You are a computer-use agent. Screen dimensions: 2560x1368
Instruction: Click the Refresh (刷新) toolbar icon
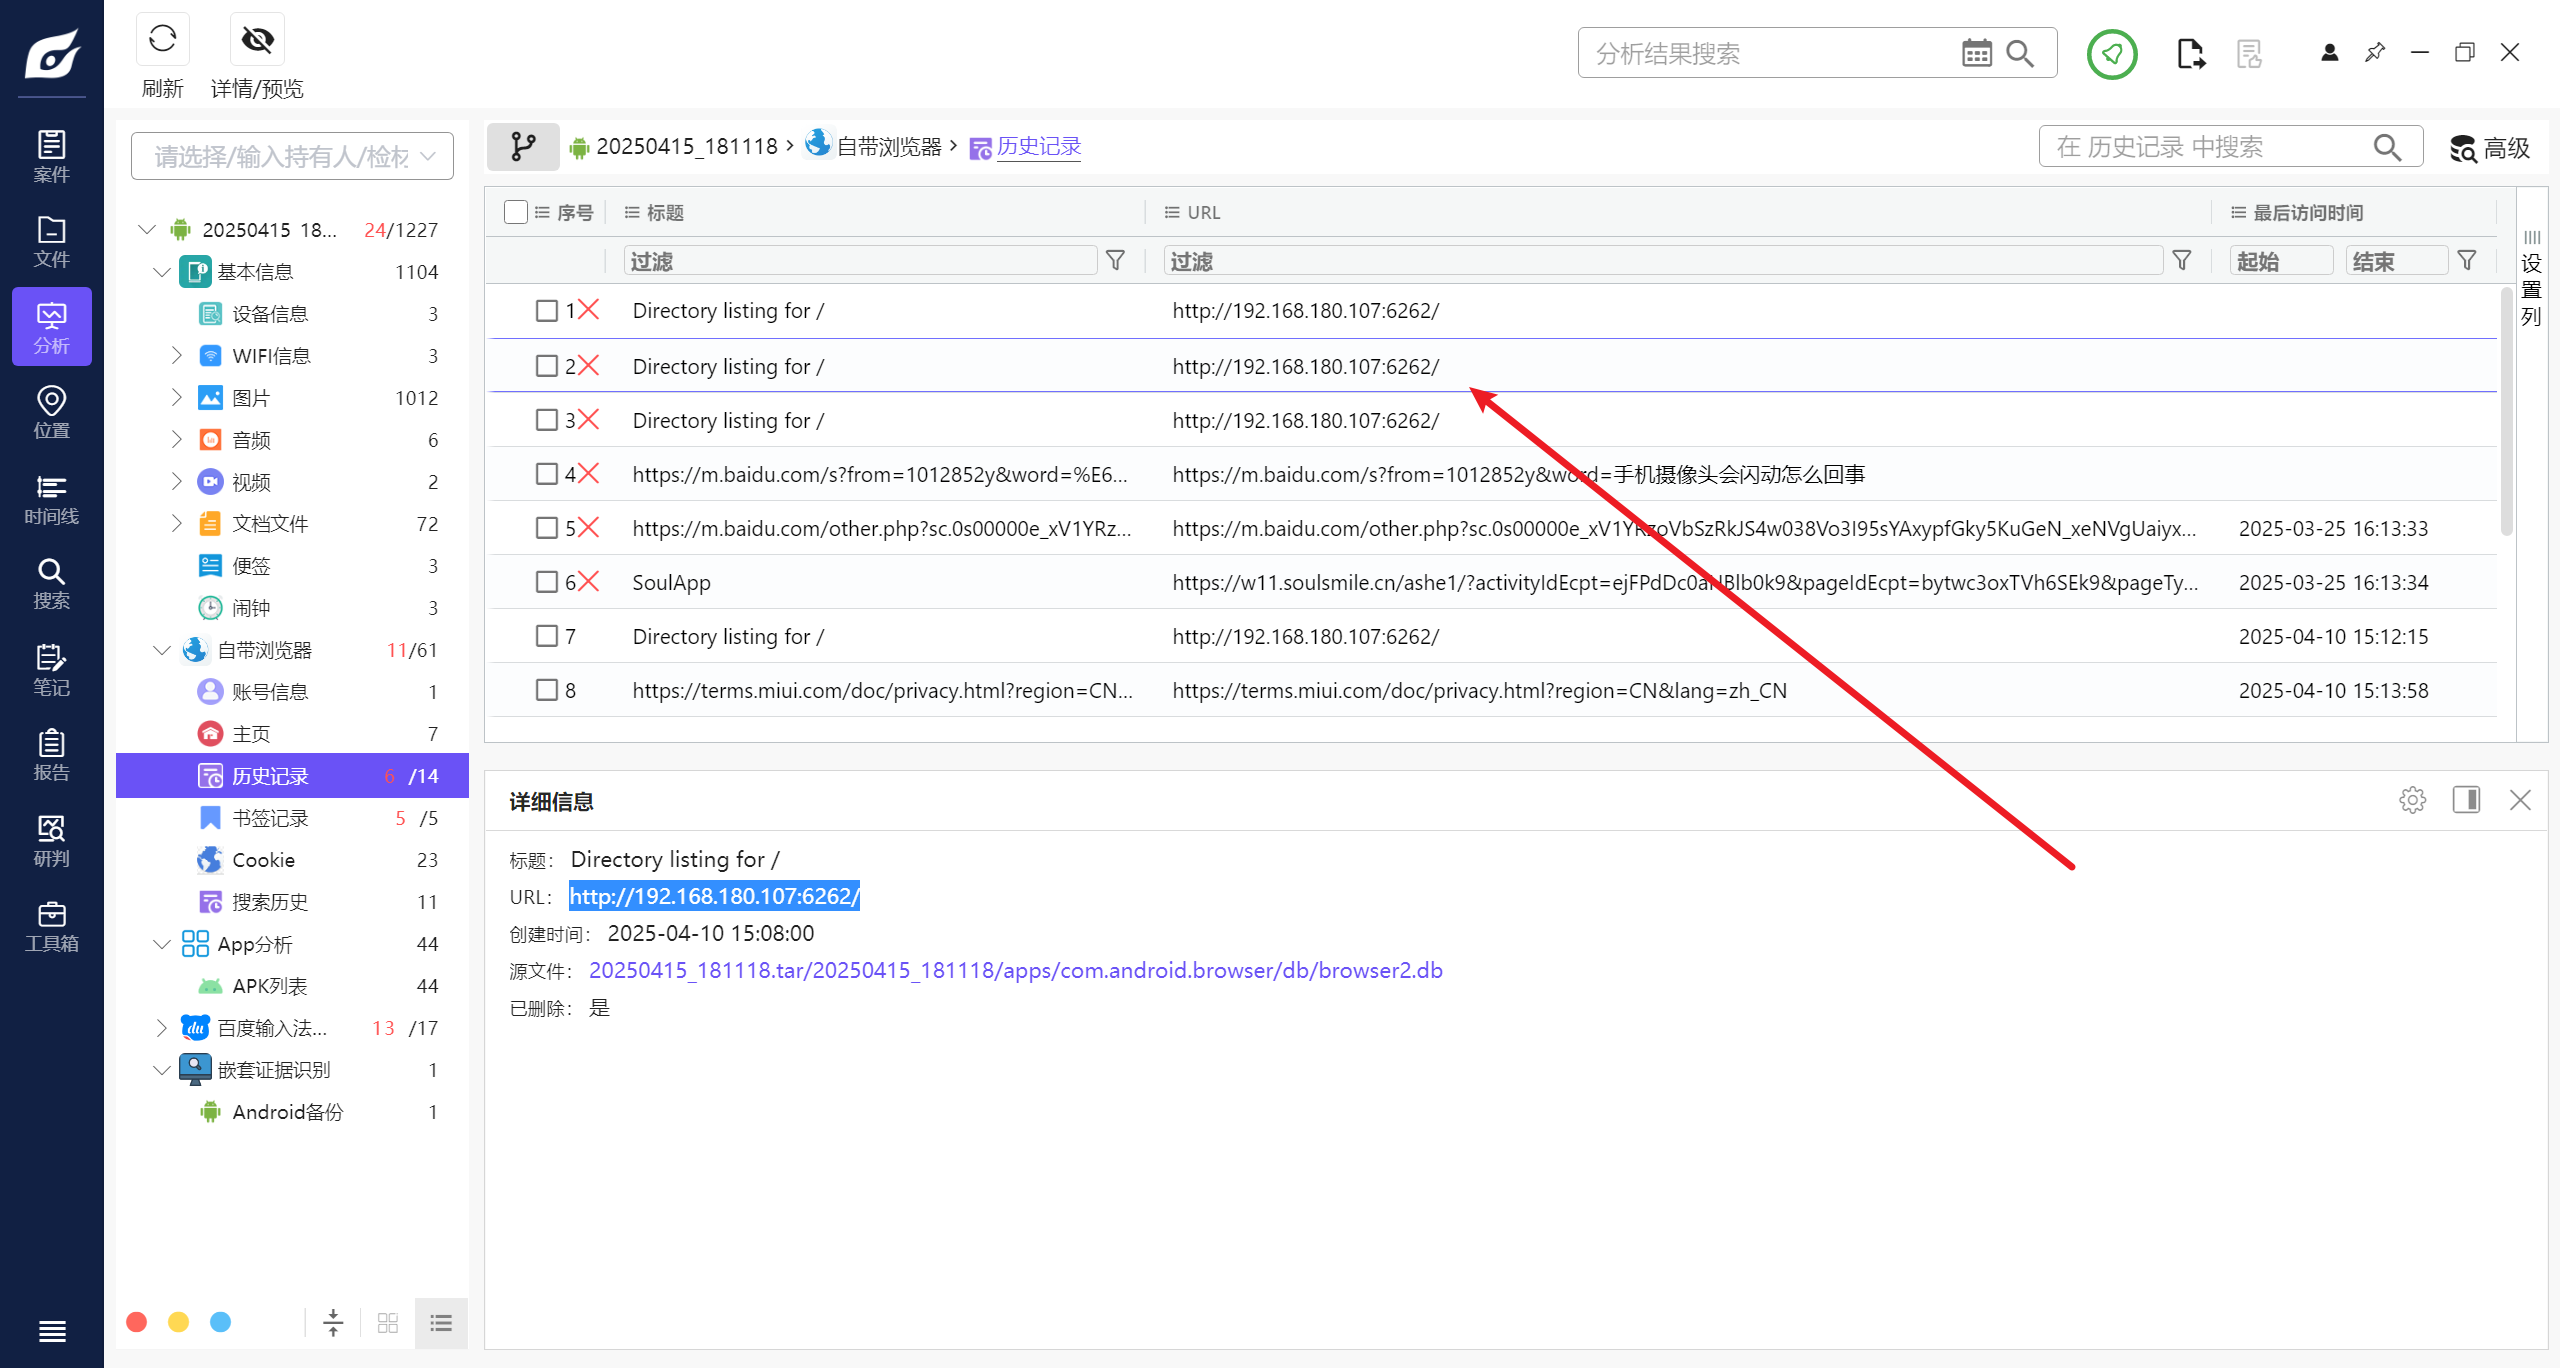pyautogui.click(x=162, y=40)
